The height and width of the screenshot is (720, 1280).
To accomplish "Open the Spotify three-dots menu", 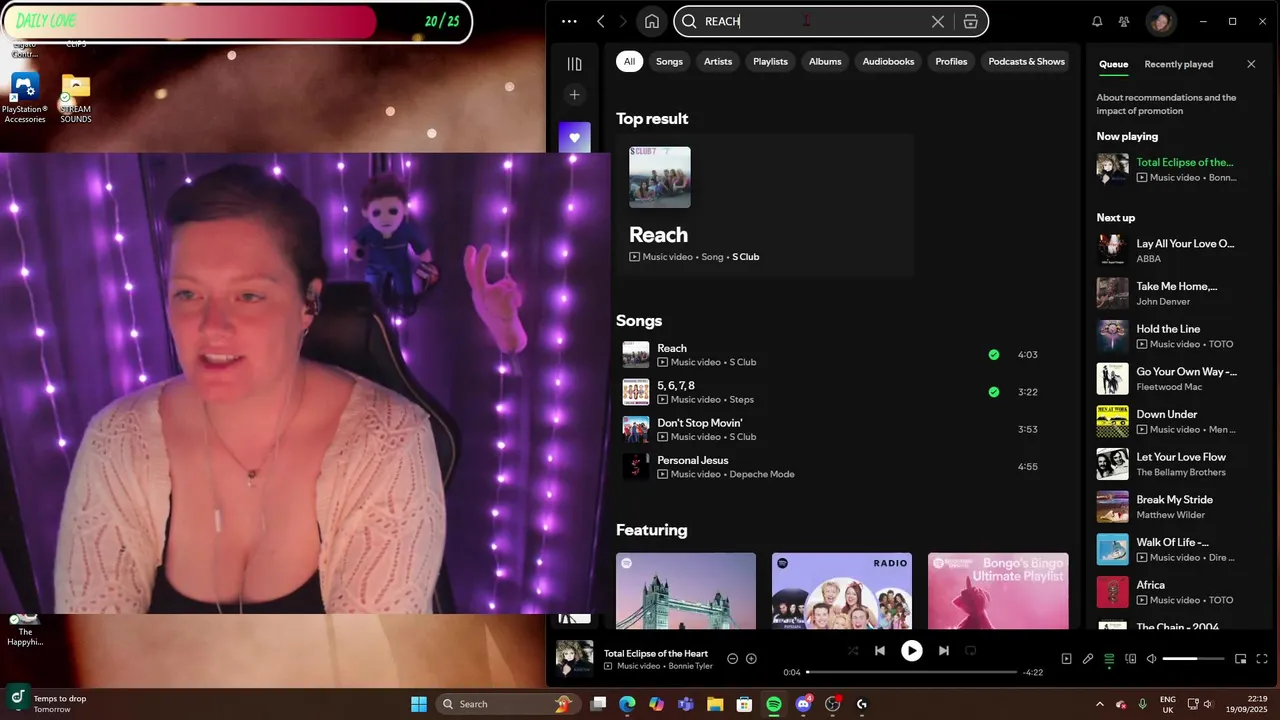I will pyautogui.click(x=569, y=21).
